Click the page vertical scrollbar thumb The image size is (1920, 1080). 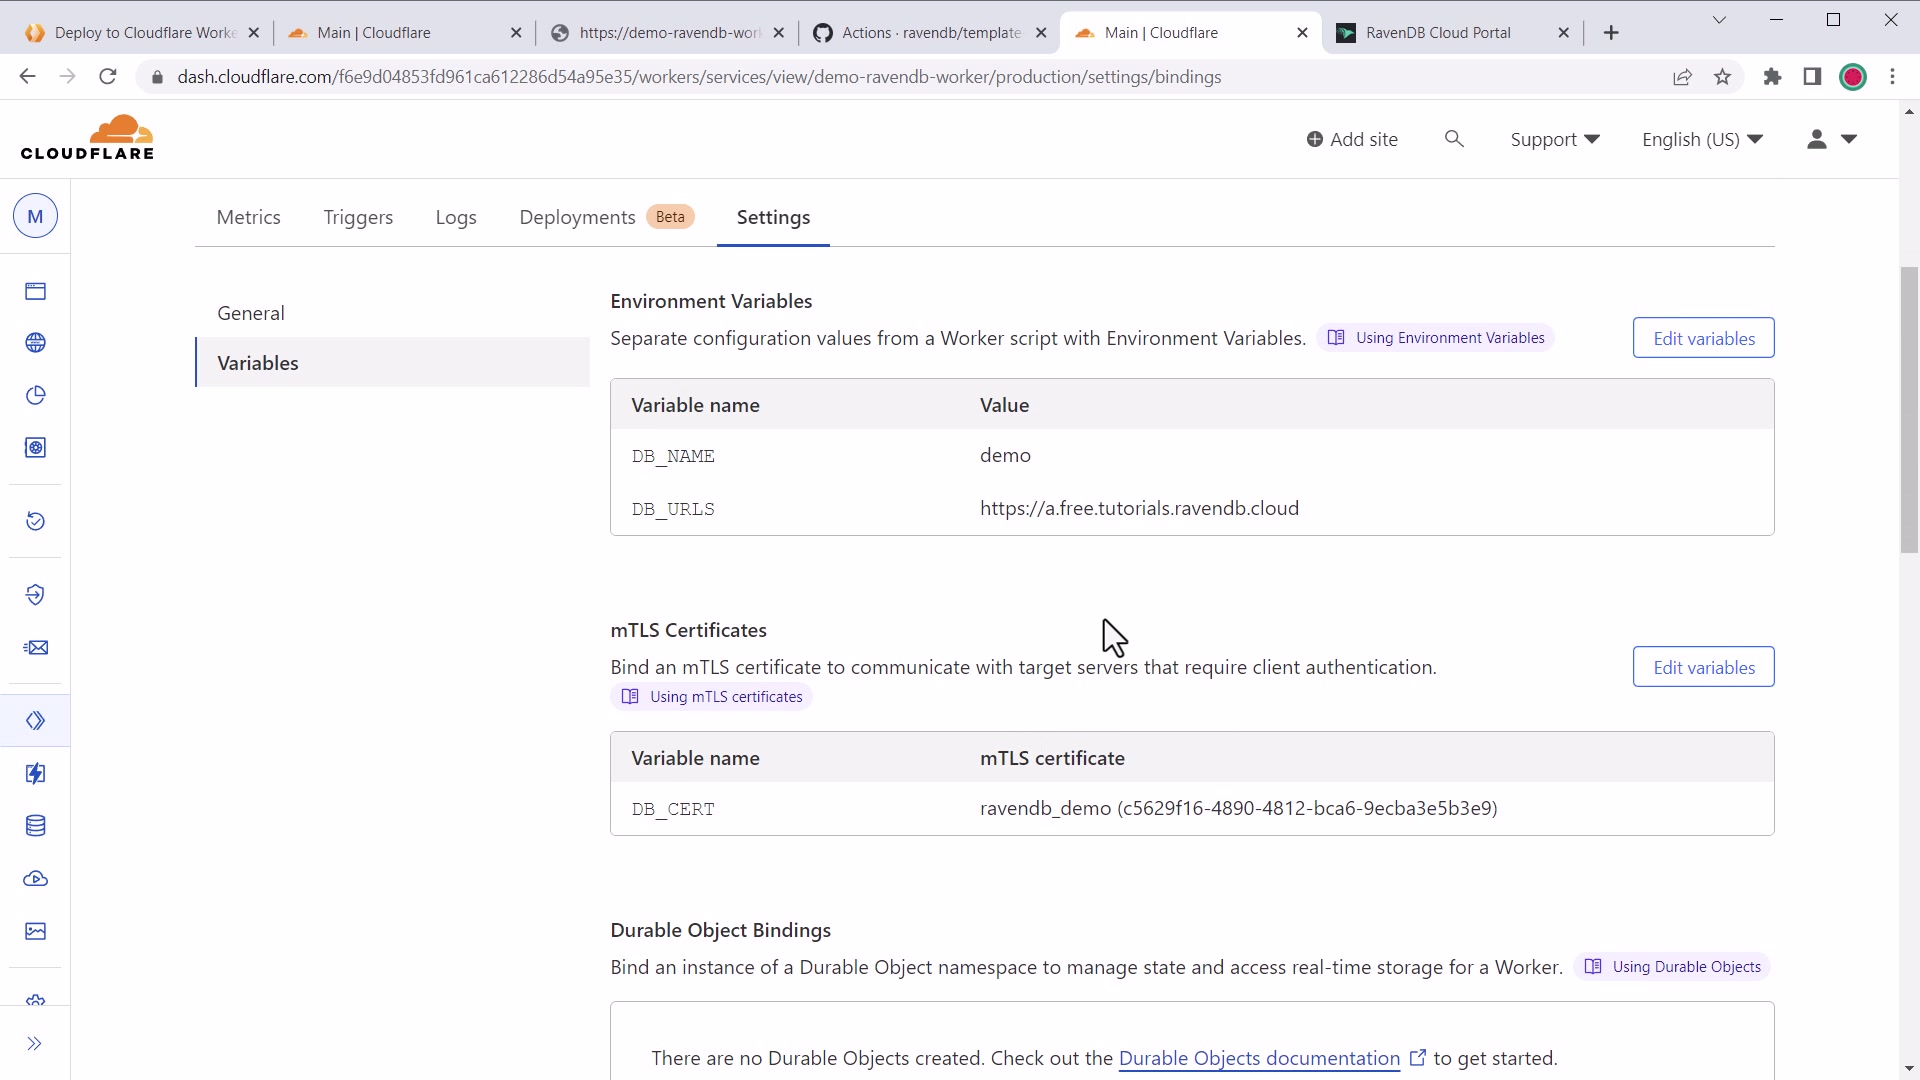click(x=1909, y=410)
